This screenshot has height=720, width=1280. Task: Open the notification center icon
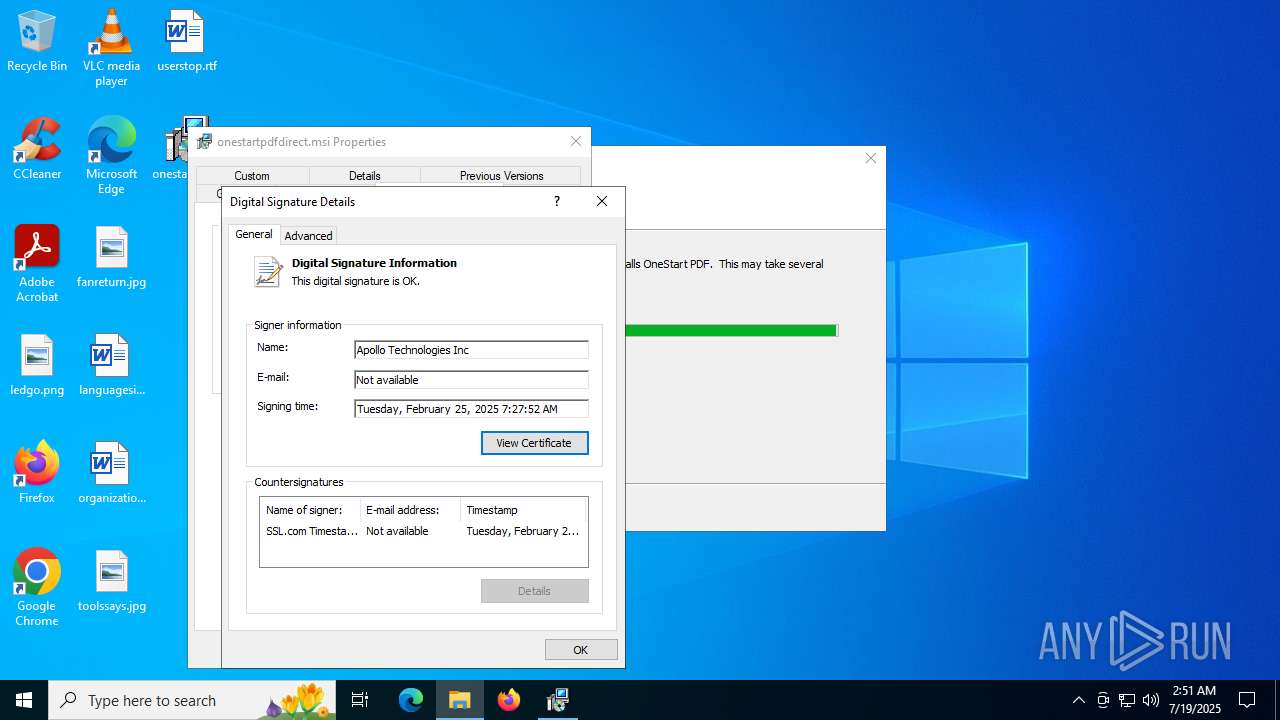(x=1247, y=700)
